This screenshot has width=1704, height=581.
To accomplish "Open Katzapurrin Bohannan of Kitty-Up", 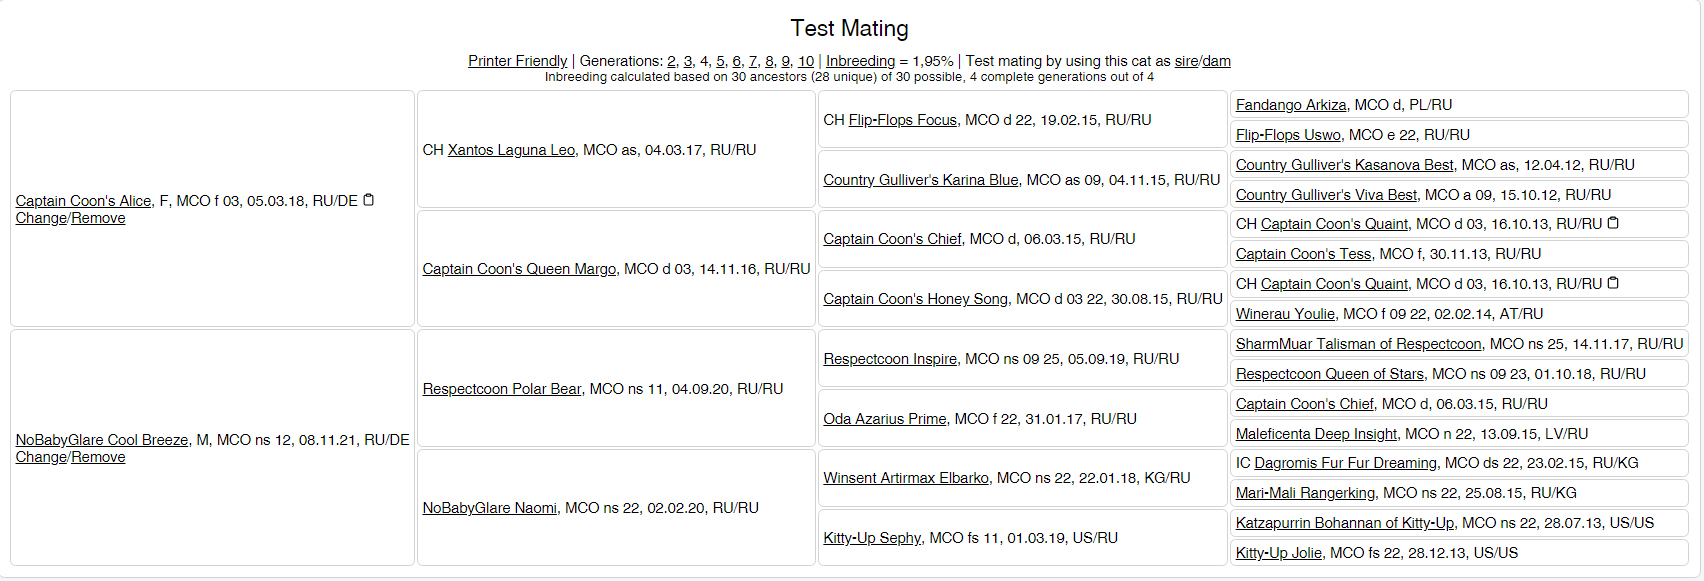I will point(1344,523).
